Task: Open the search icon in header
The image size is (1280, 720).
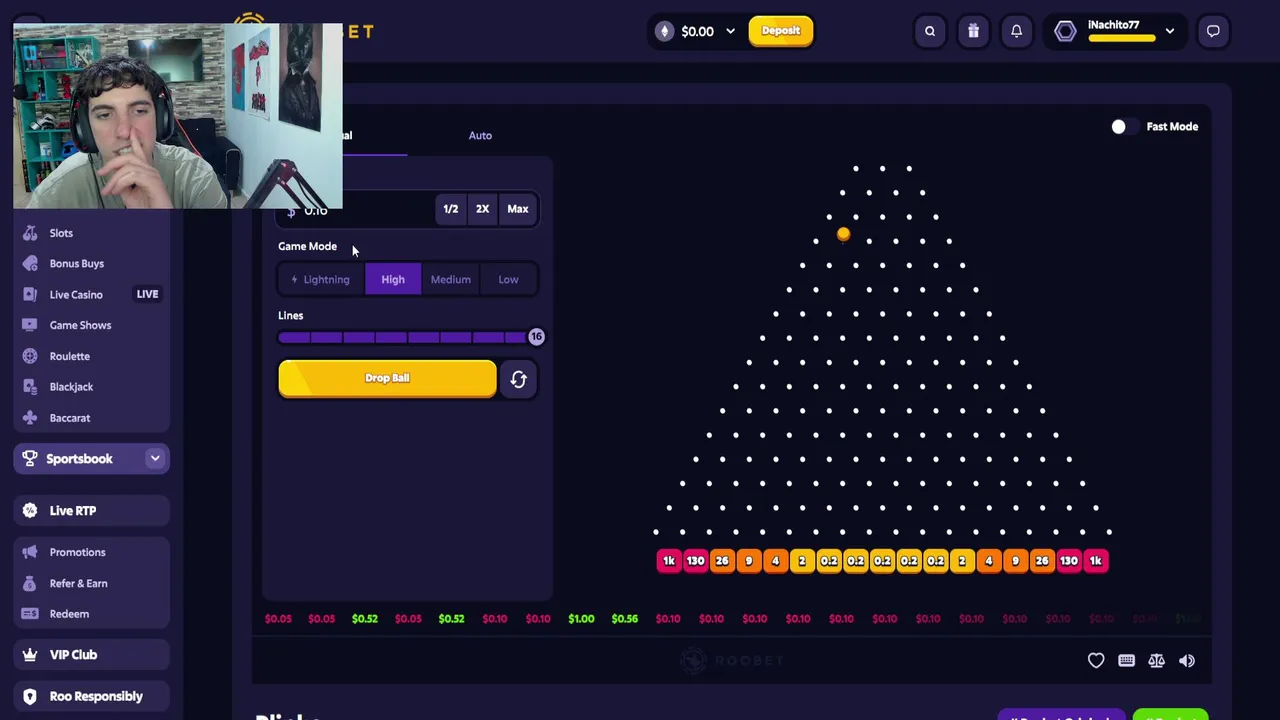Action: 930,31
